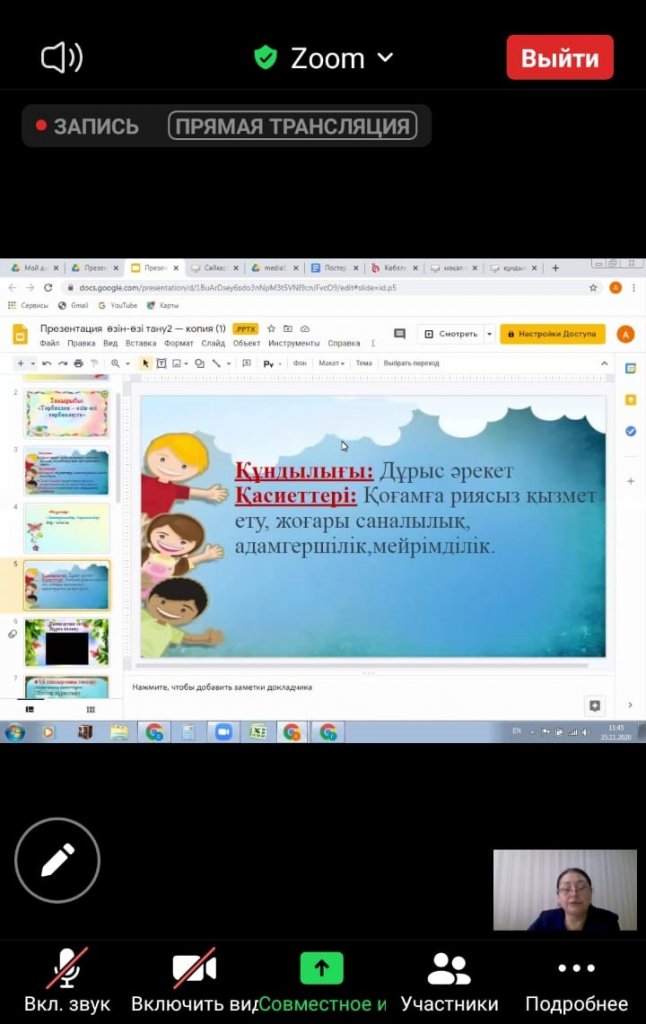
Task: Open comment history in Google Slides
Action: pos(400,334)
